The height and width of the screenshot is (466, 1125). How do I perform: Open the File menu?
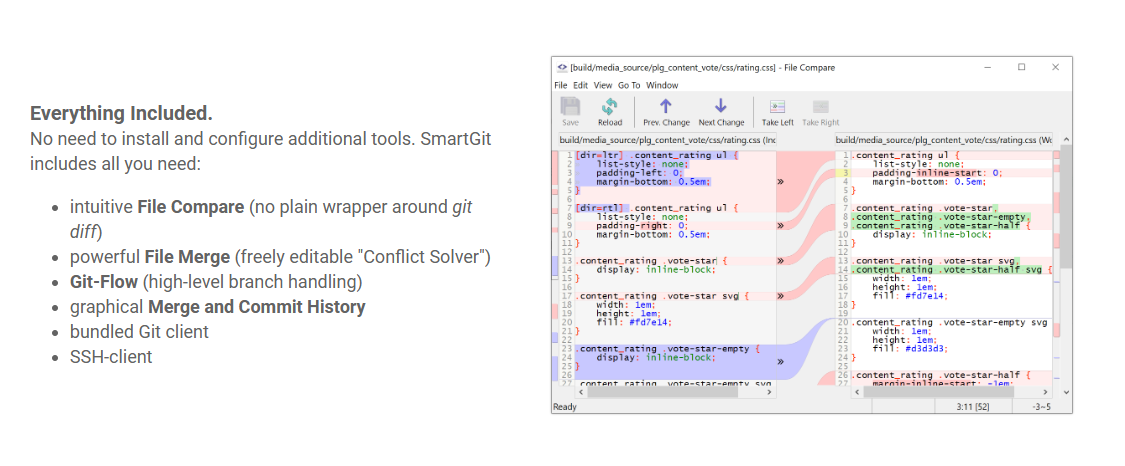pos(560,85)
